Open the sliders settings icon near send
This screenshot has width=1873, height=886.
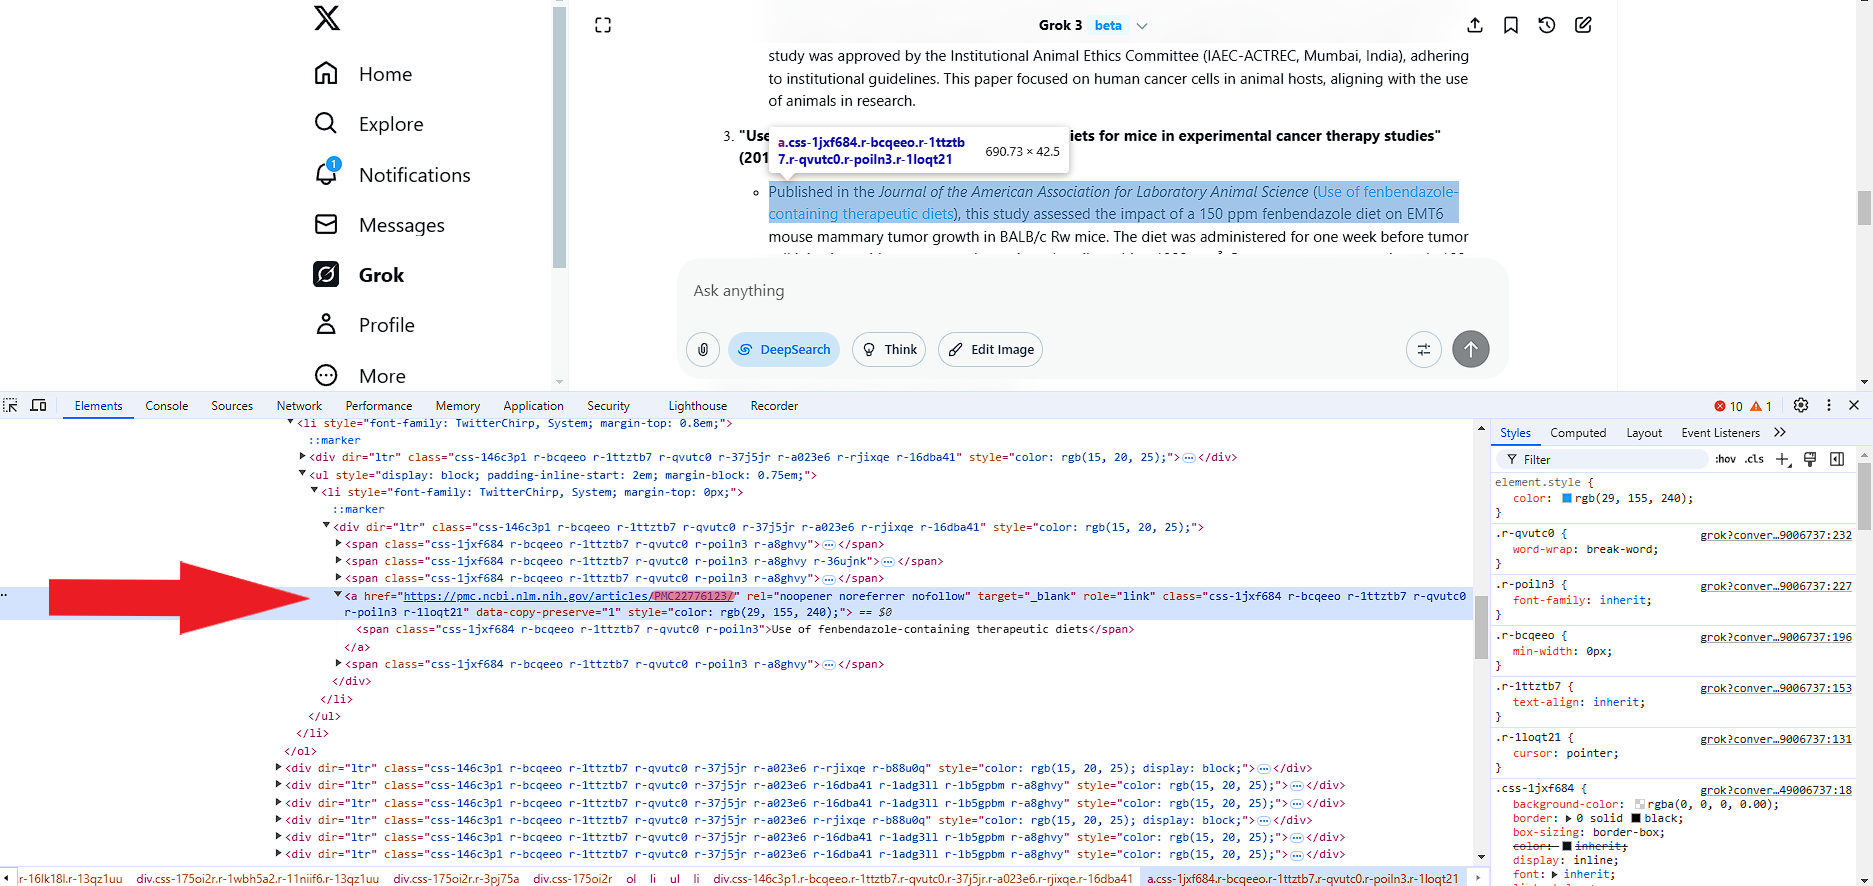(1424, 349)
